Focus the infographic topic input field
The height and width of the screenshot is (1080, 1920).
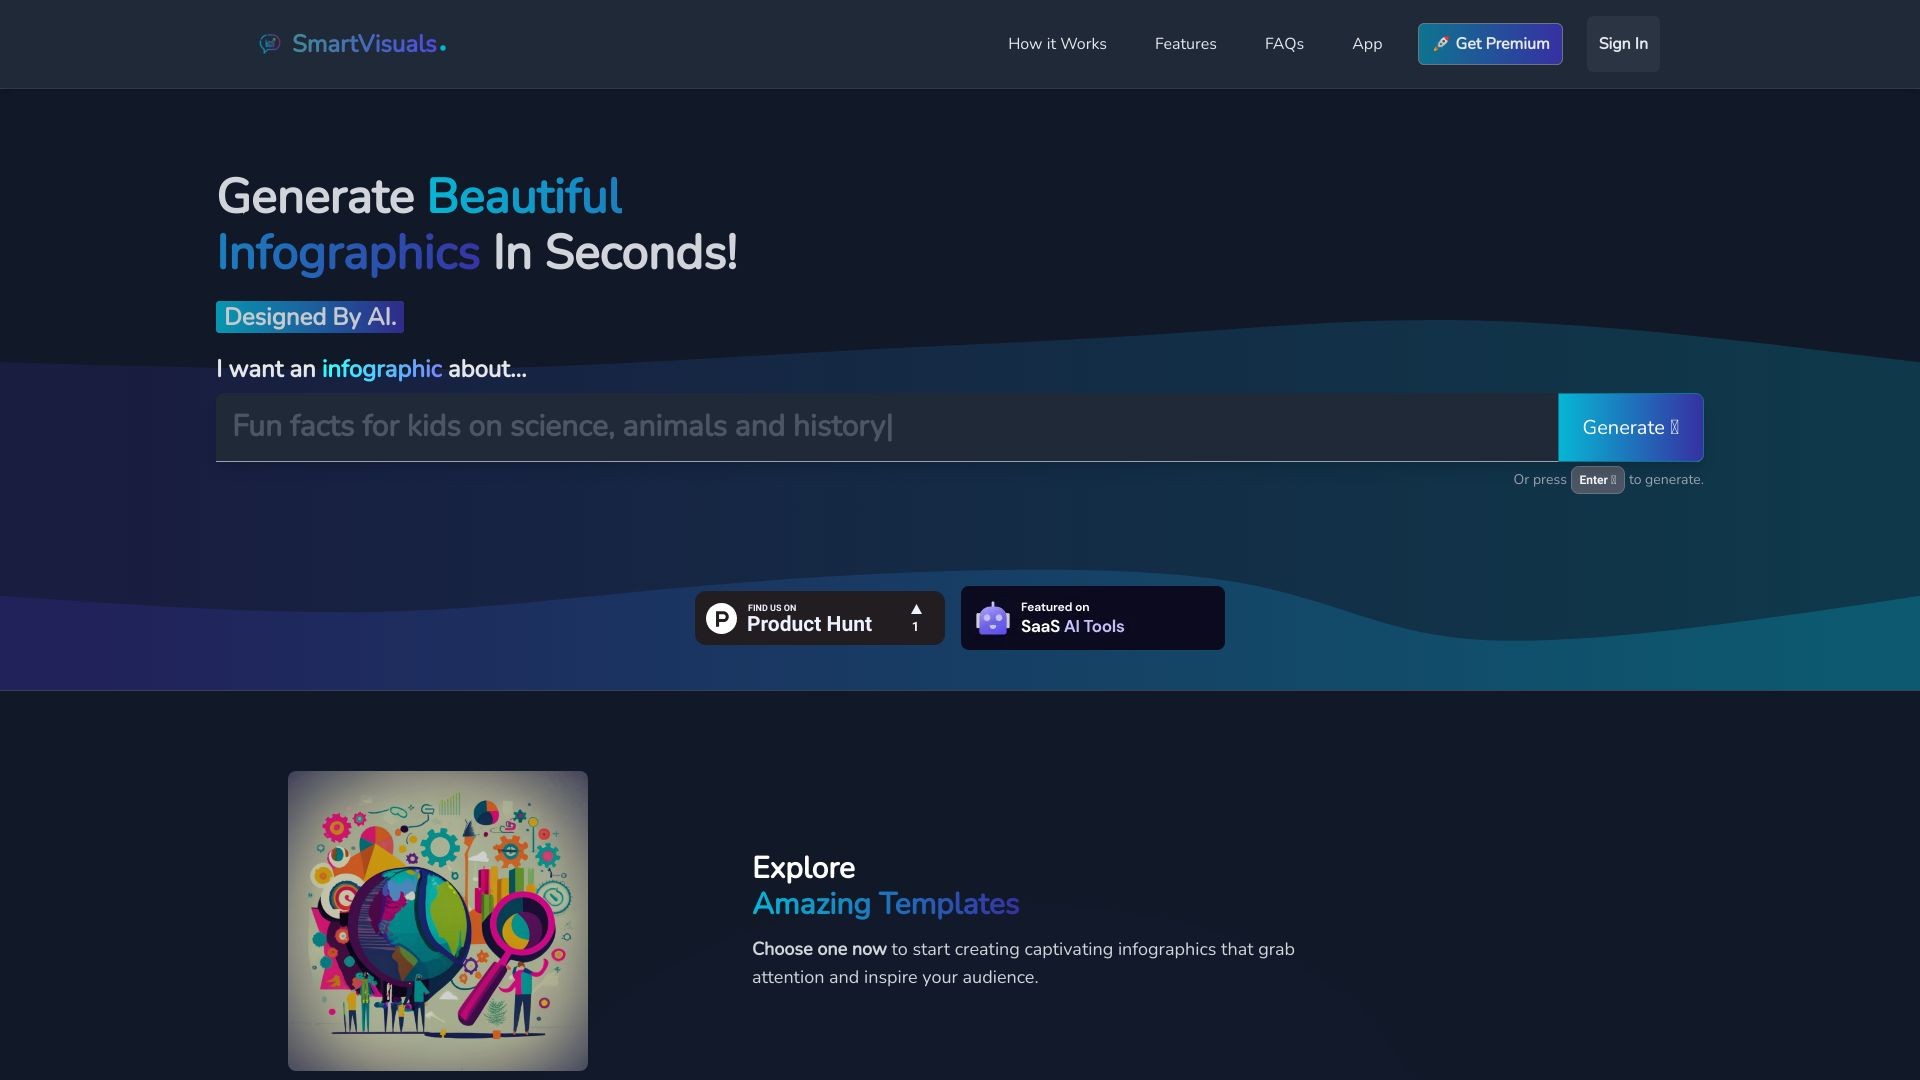886,427
